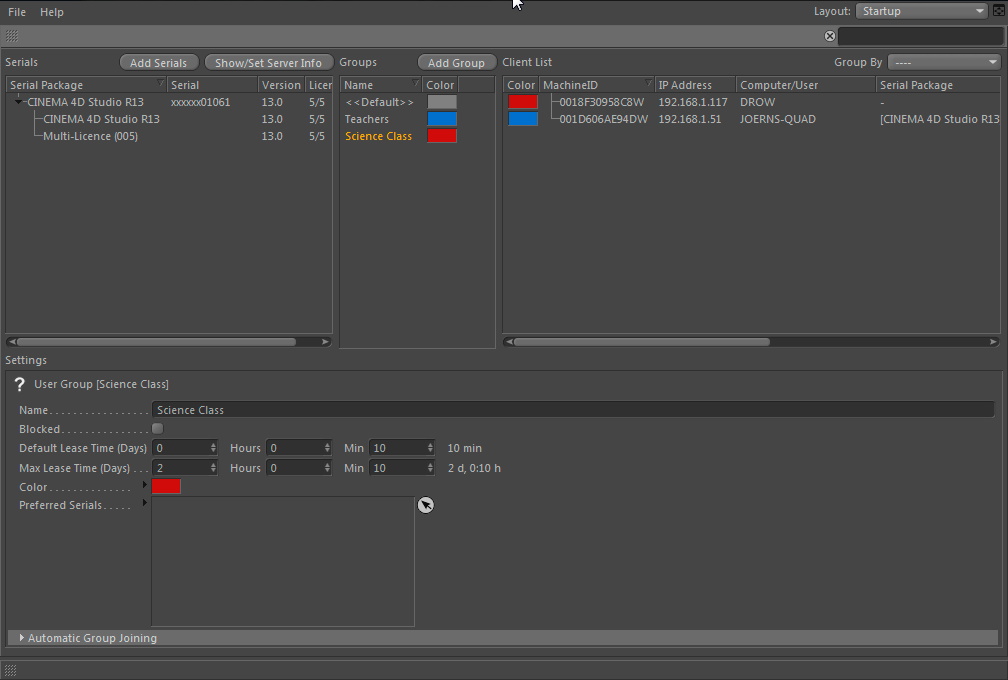Click the IP Address column header
This screenshot has height=680, width=1008.
pyautogui.click(x=695, y=85)
